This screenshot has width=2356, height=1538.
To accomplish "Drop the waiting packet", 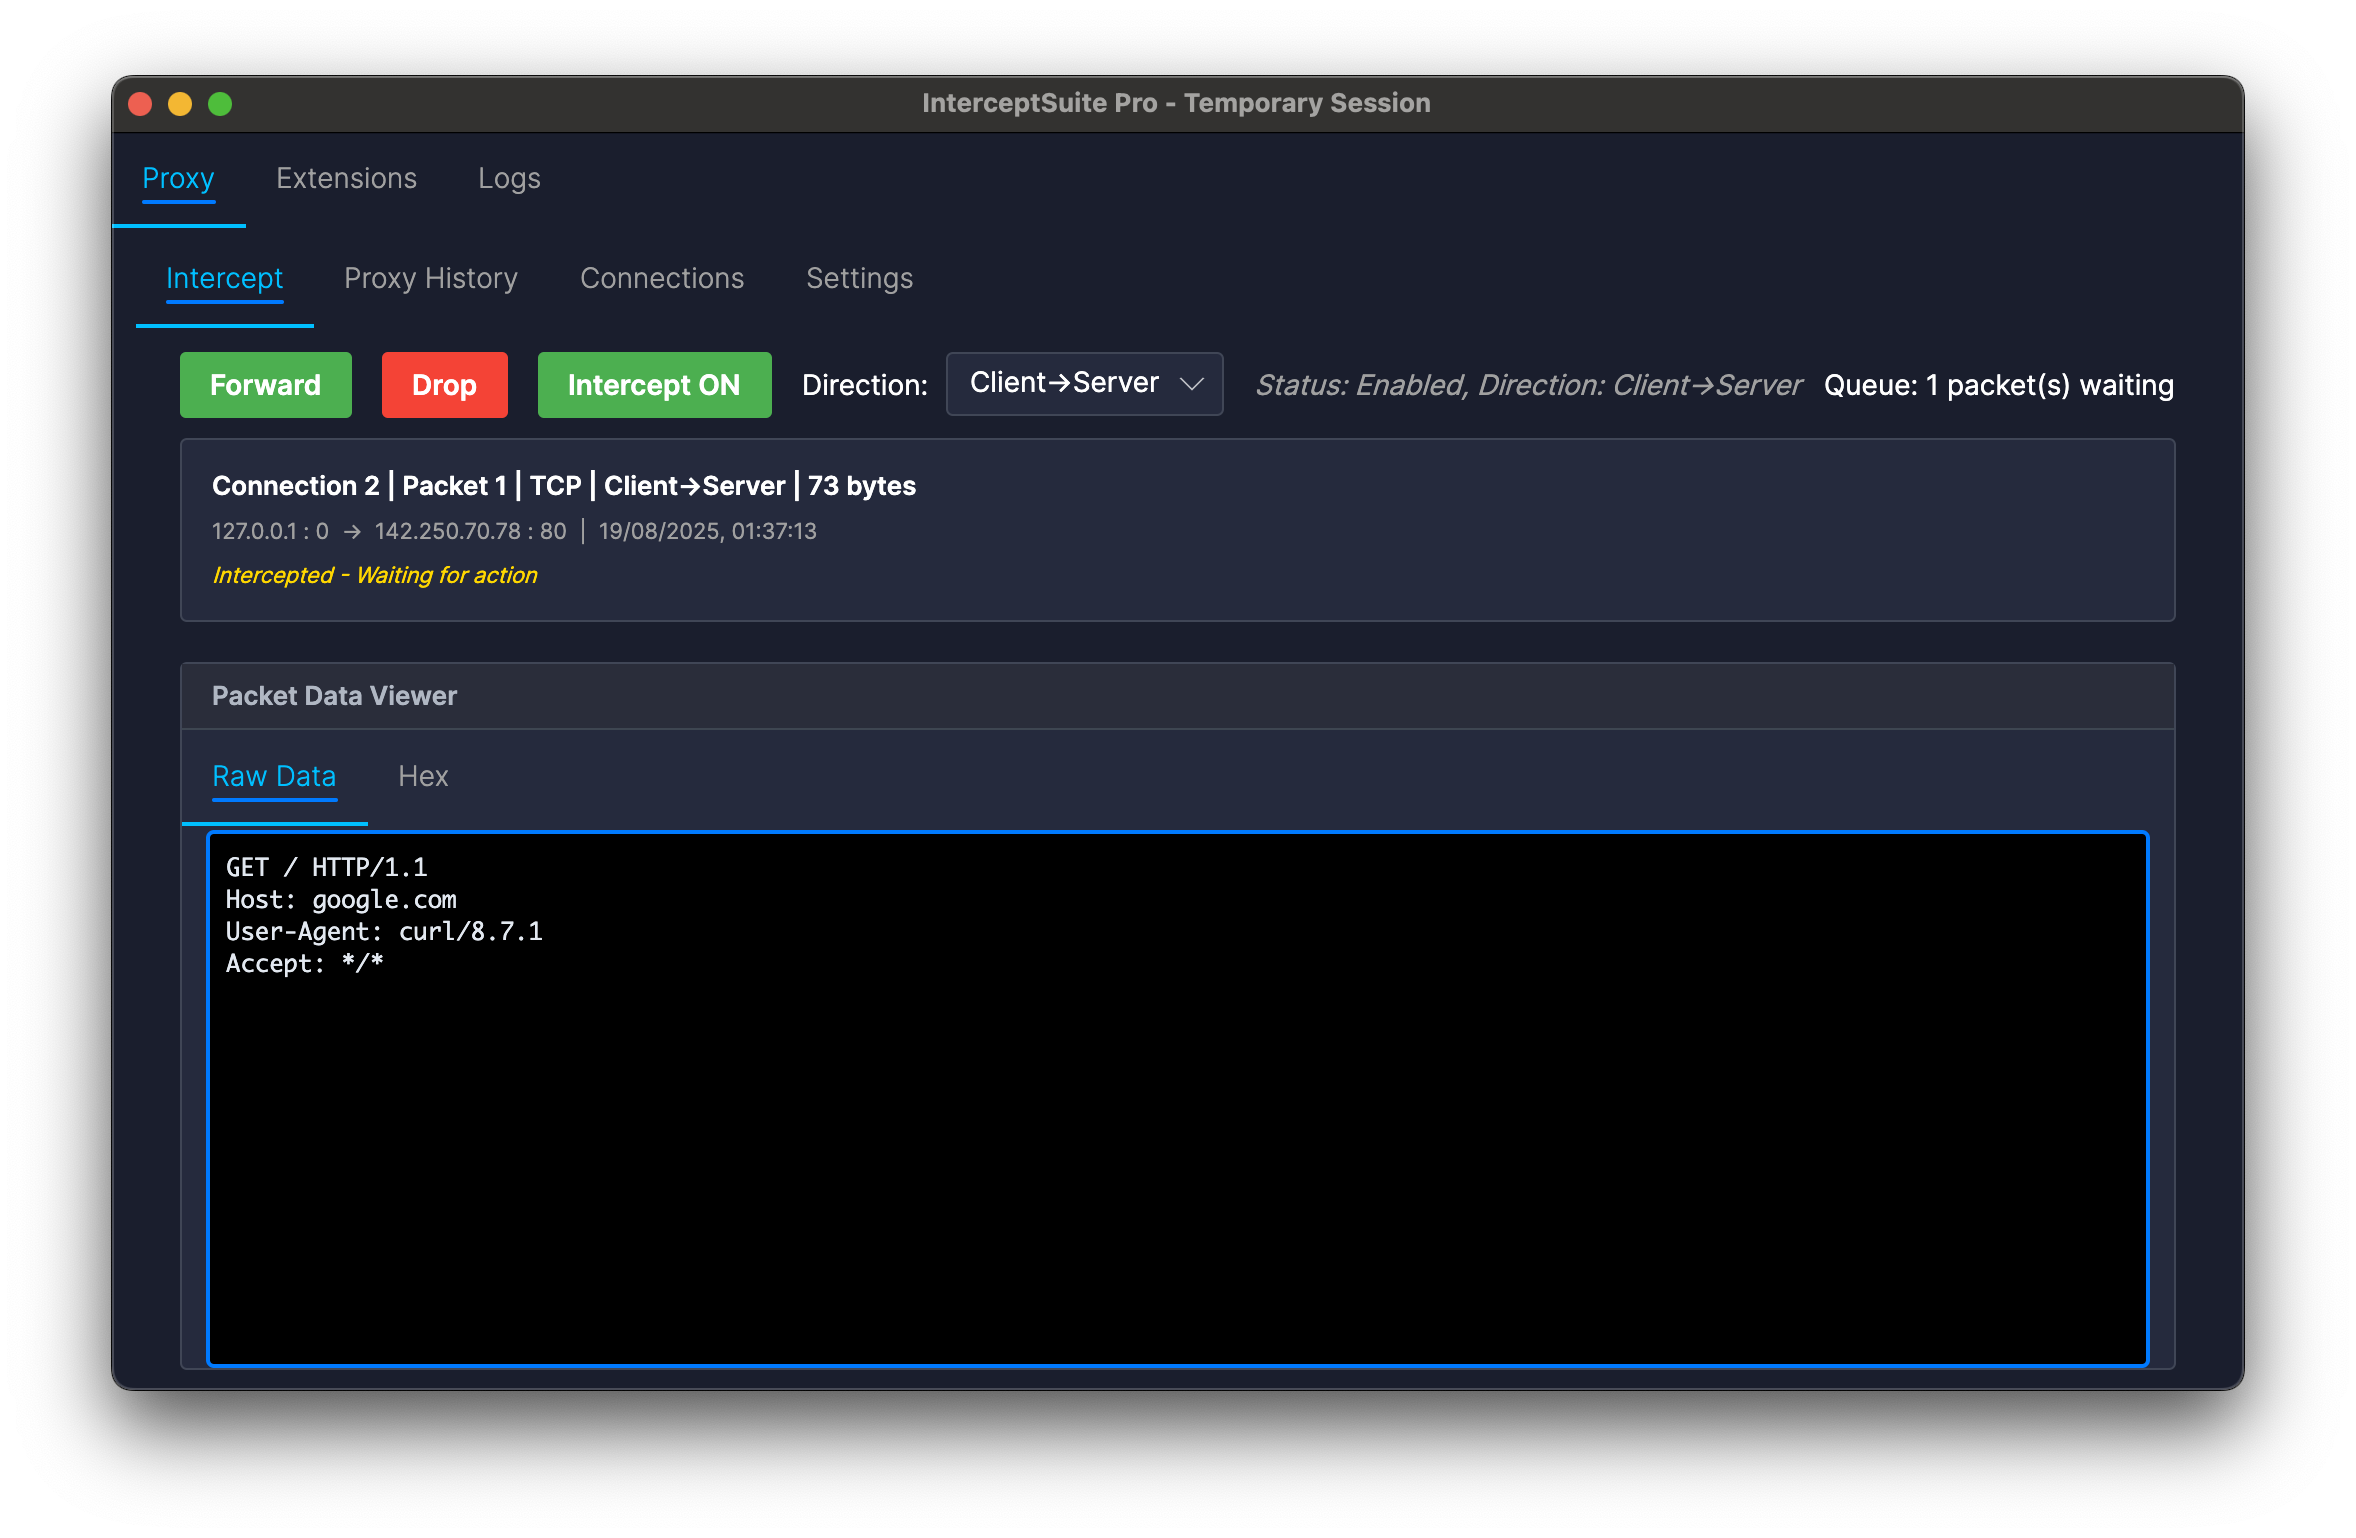I will click(444, 385).
